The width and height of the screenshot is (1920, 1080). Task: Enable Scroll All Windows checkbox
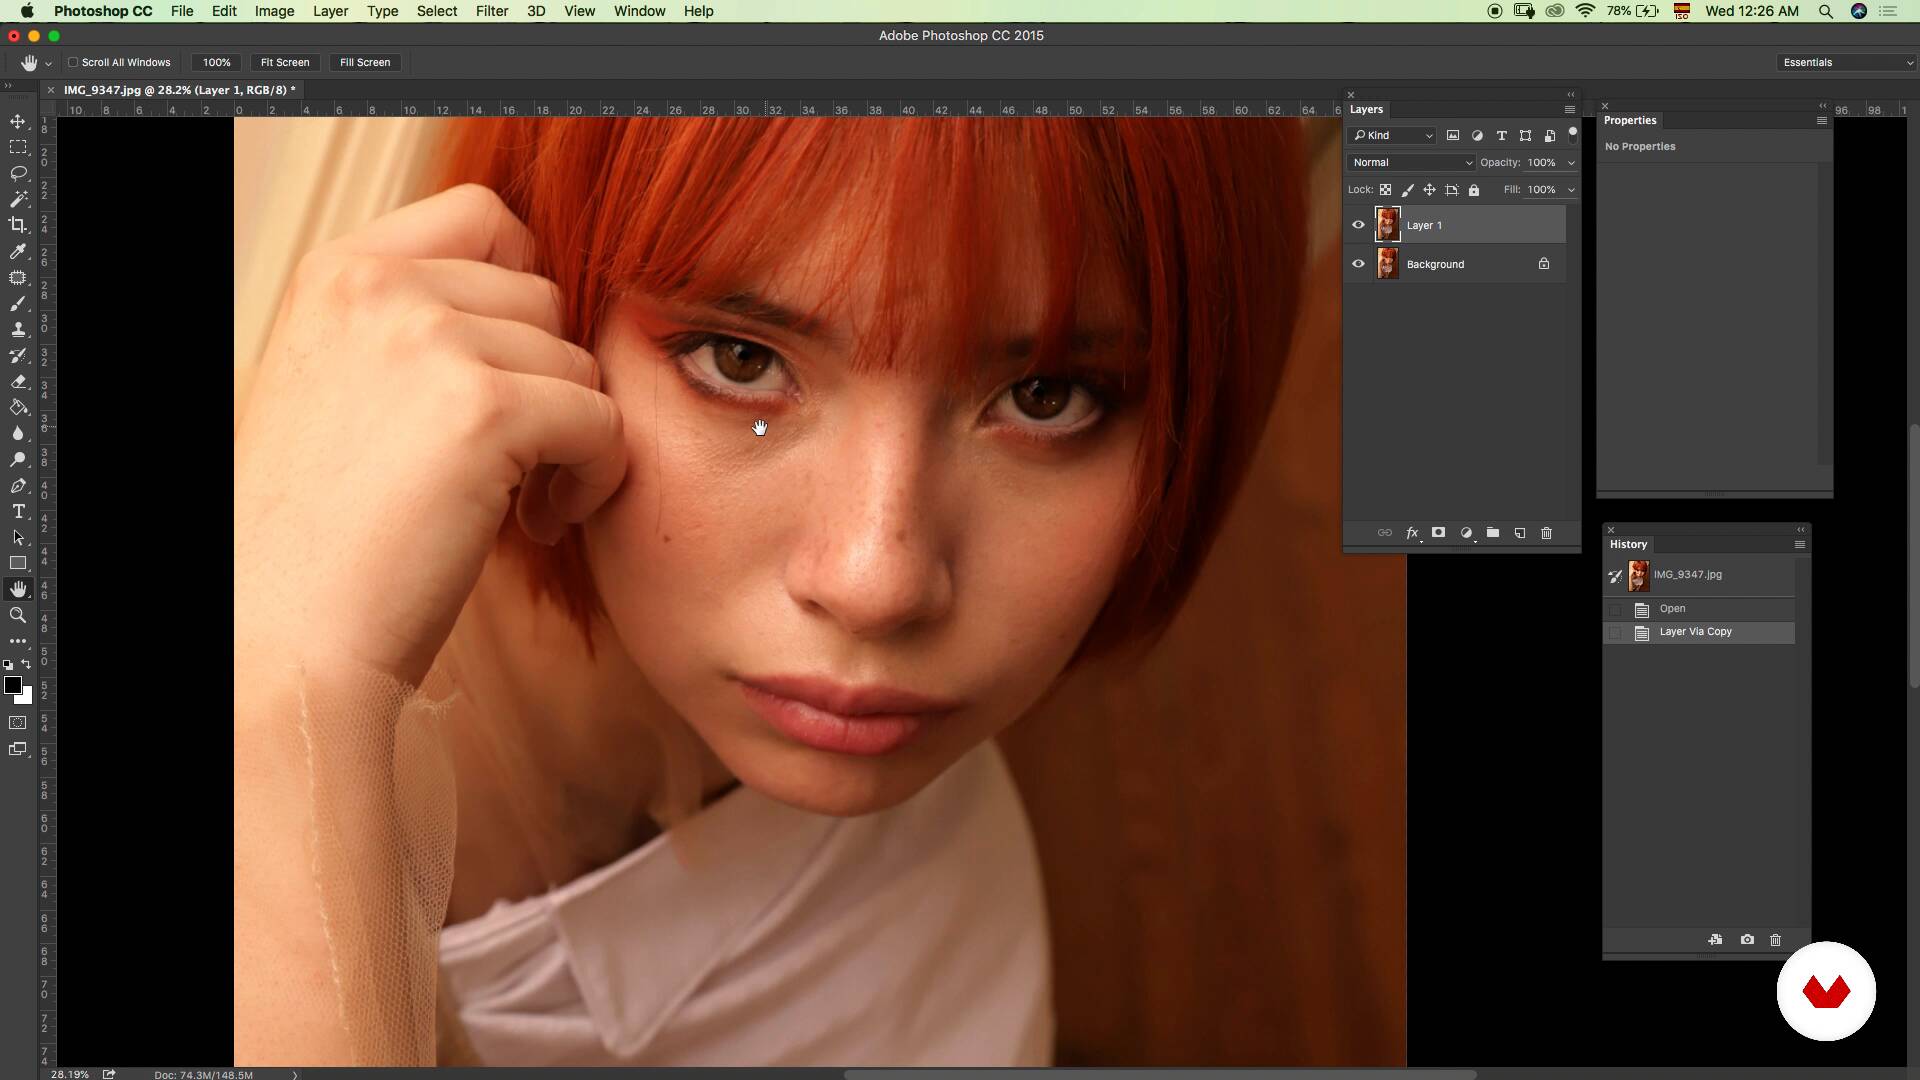pos(73,62)
